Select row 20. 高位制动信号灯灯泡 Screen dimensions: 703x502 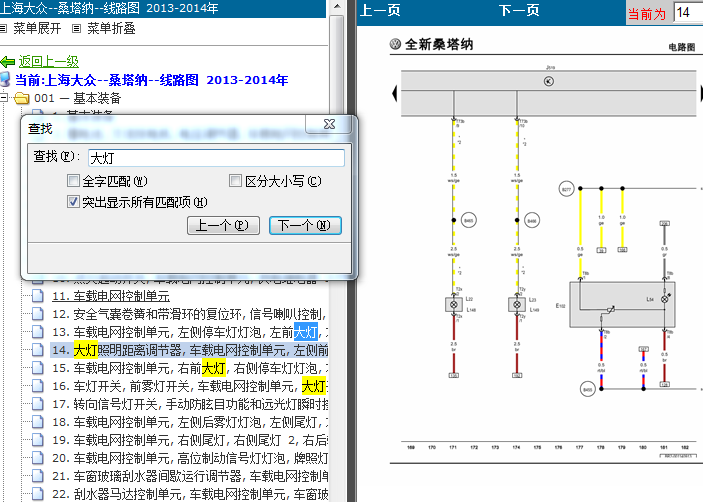(x=189, y=458)
